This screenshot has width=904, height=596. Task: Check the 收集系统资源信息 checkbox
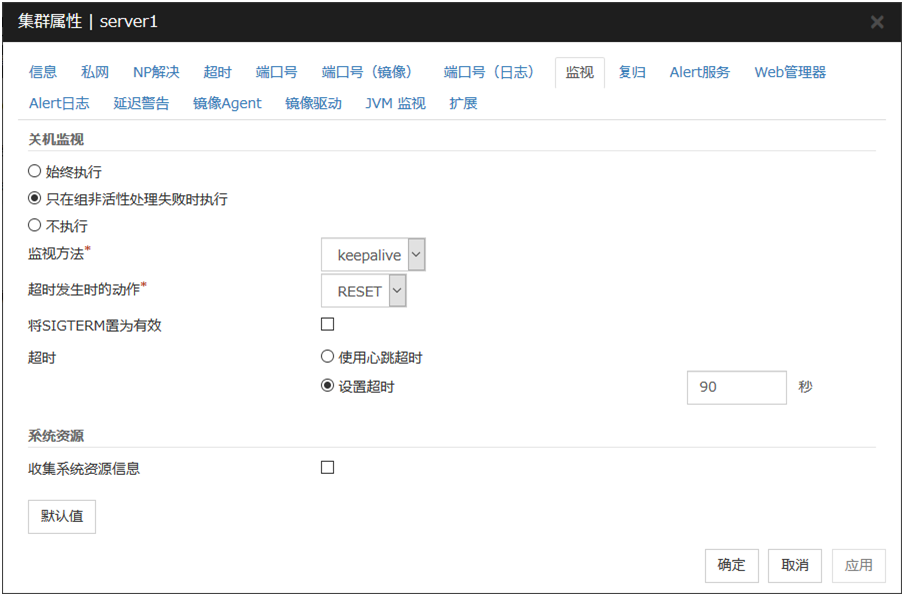(x=327, y=467)
